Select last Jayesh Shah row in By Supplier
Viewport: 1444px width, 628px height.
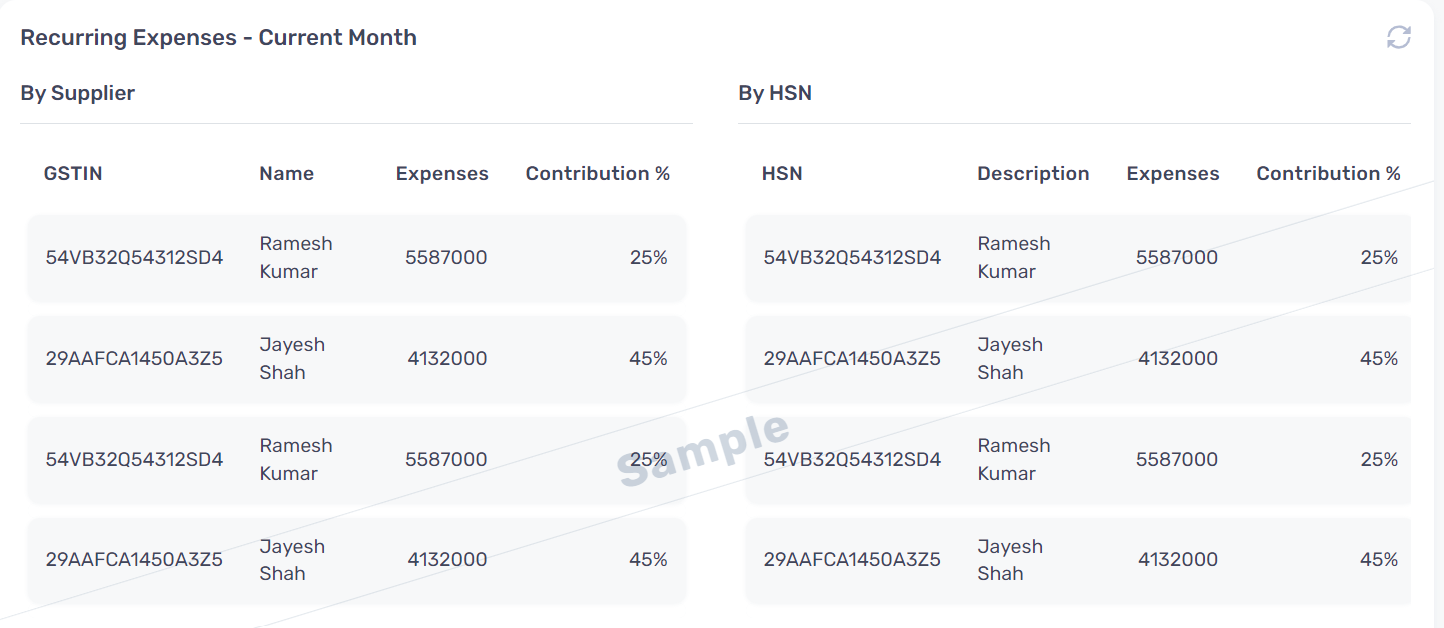click(x=357, y=560)
